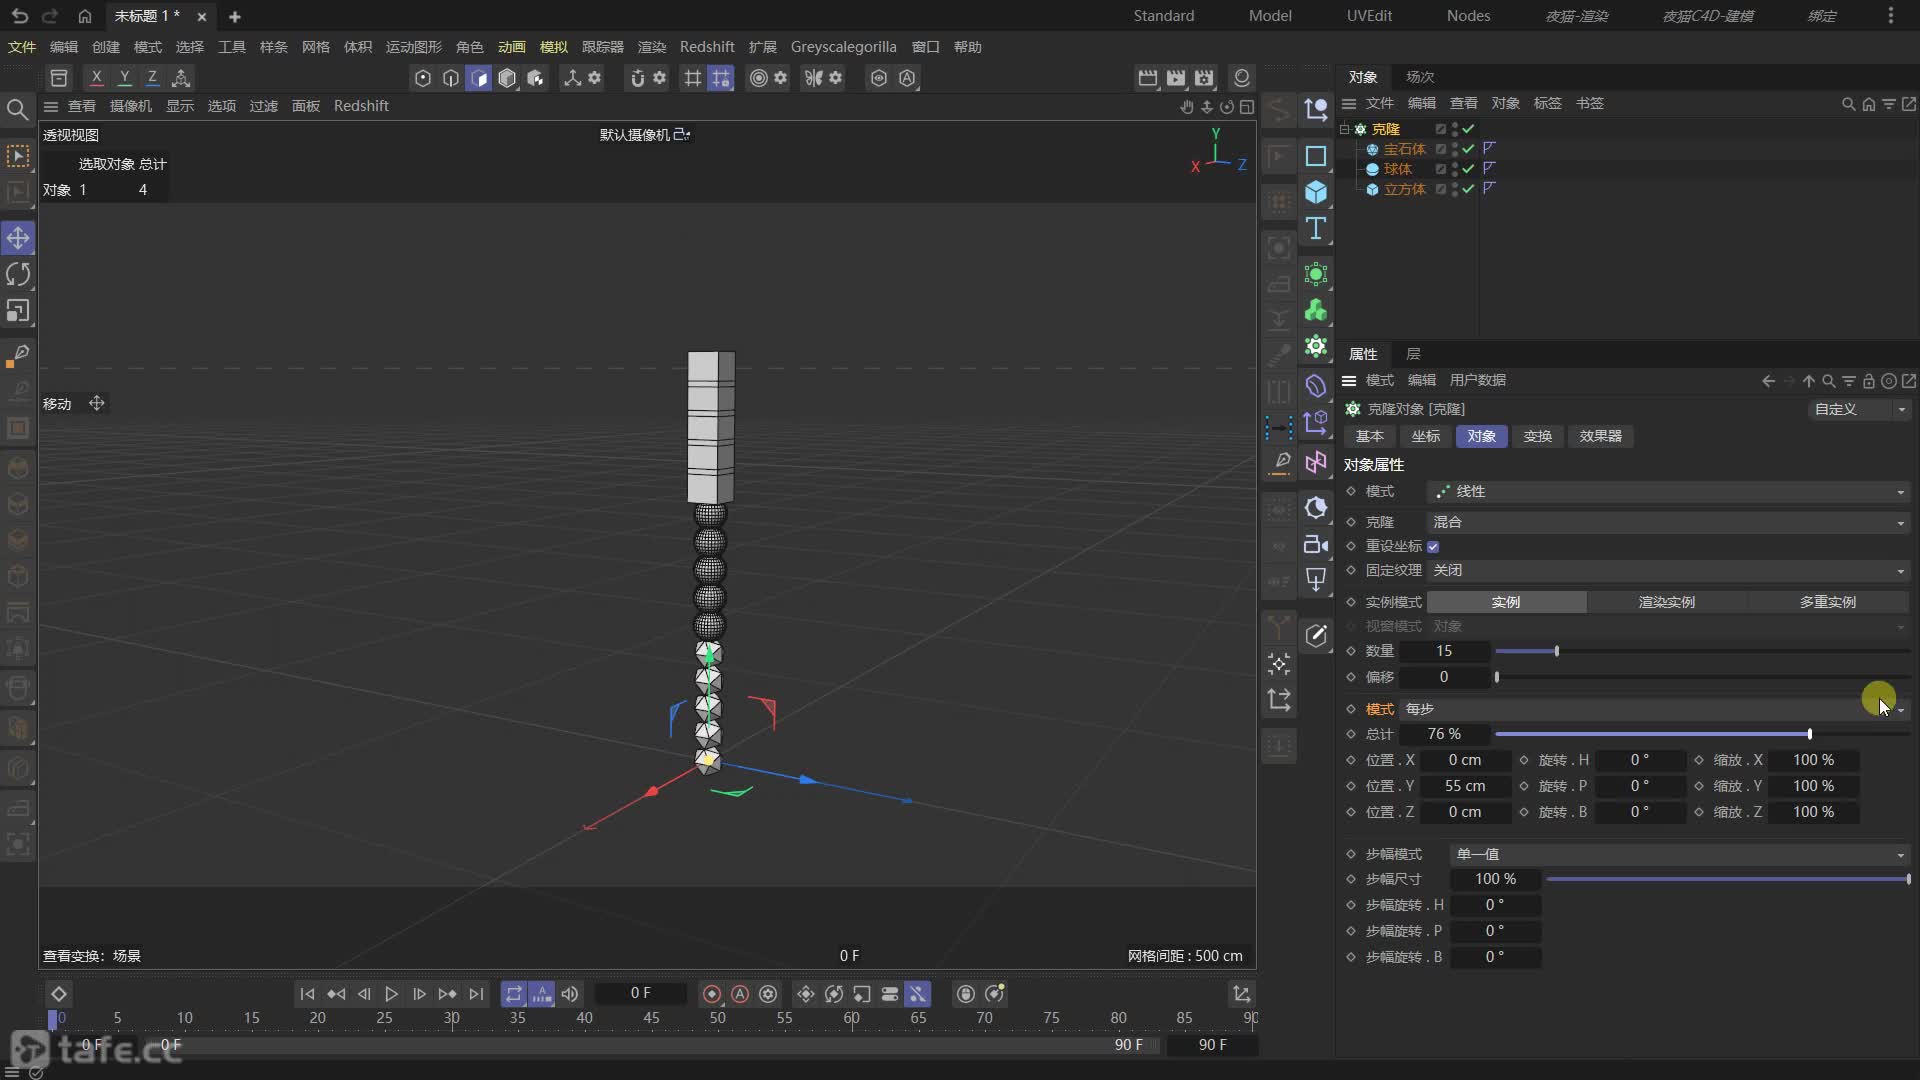Toggle viewport maximize icon

point(1247,106)
